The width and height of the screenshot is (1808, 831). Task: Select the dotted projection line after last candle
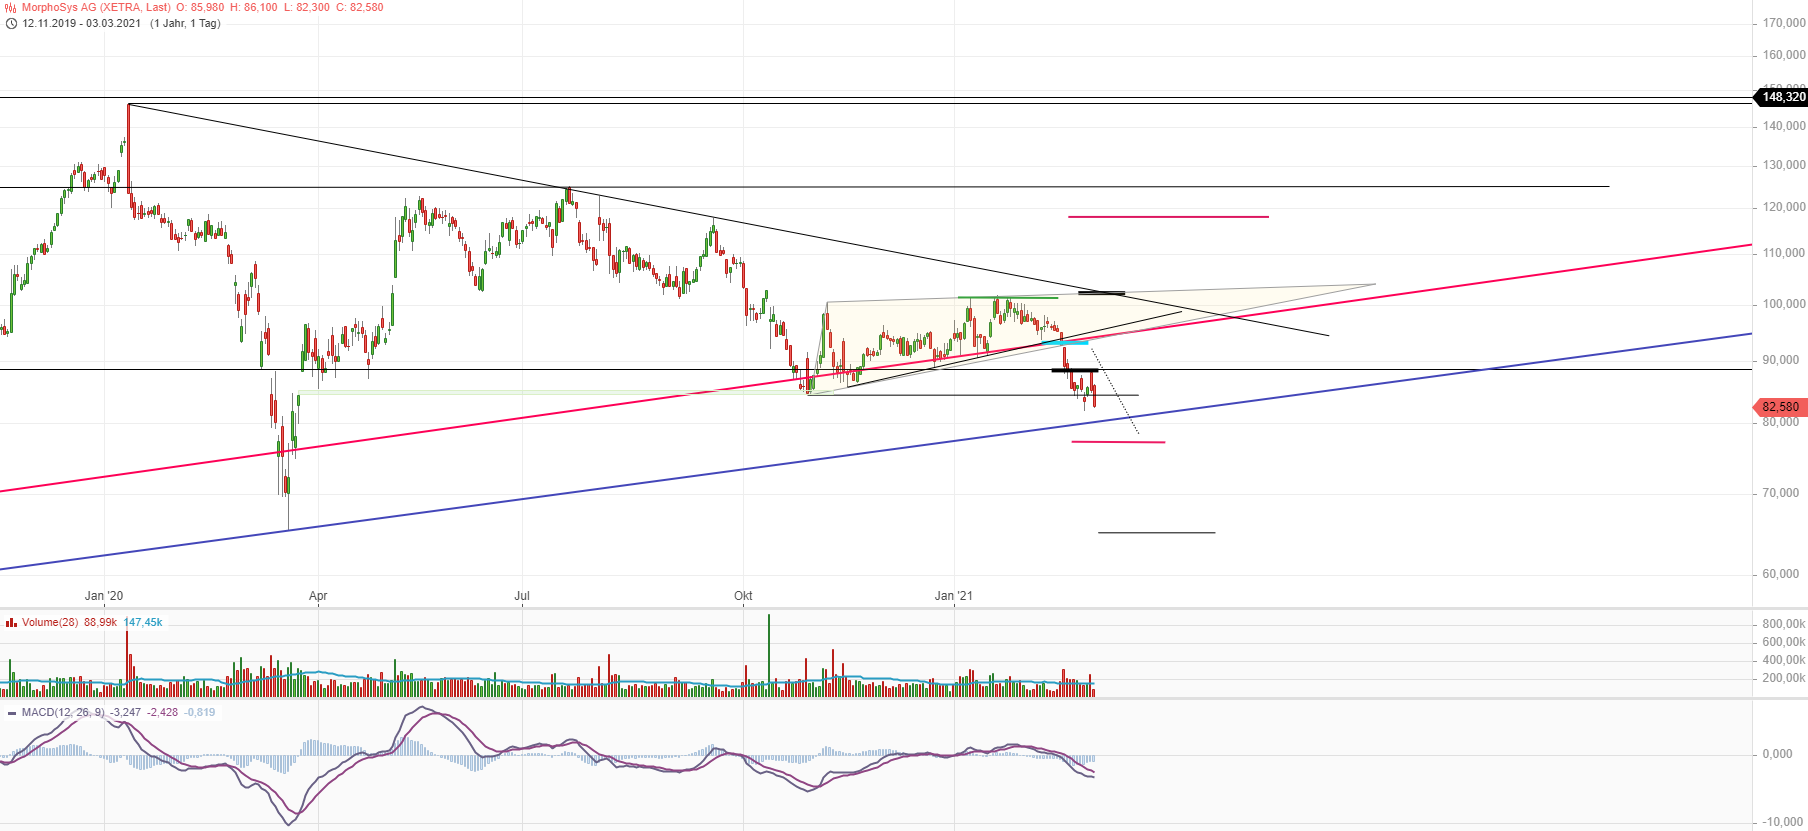[x=1115, y=391]
